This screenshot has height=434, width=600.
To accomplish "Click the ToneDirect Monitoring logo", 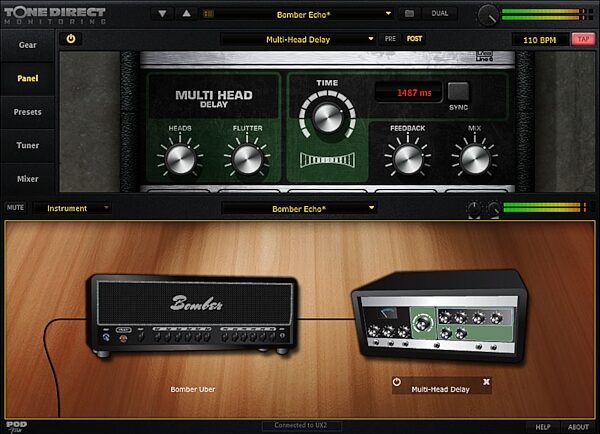I will [x=55, y=15].
